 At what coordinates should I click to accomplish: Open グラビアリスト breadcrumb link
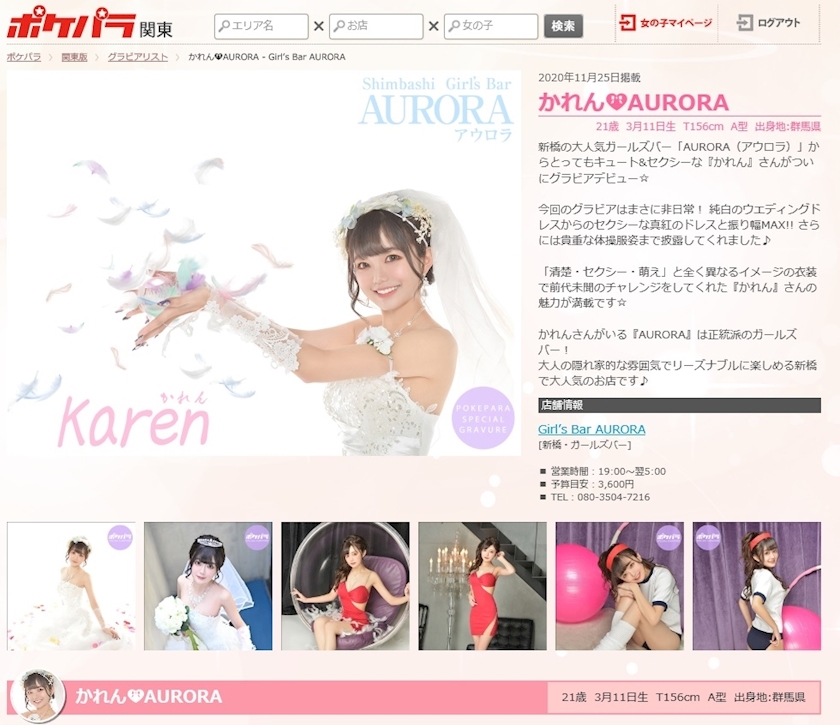[x=138, y=57]
